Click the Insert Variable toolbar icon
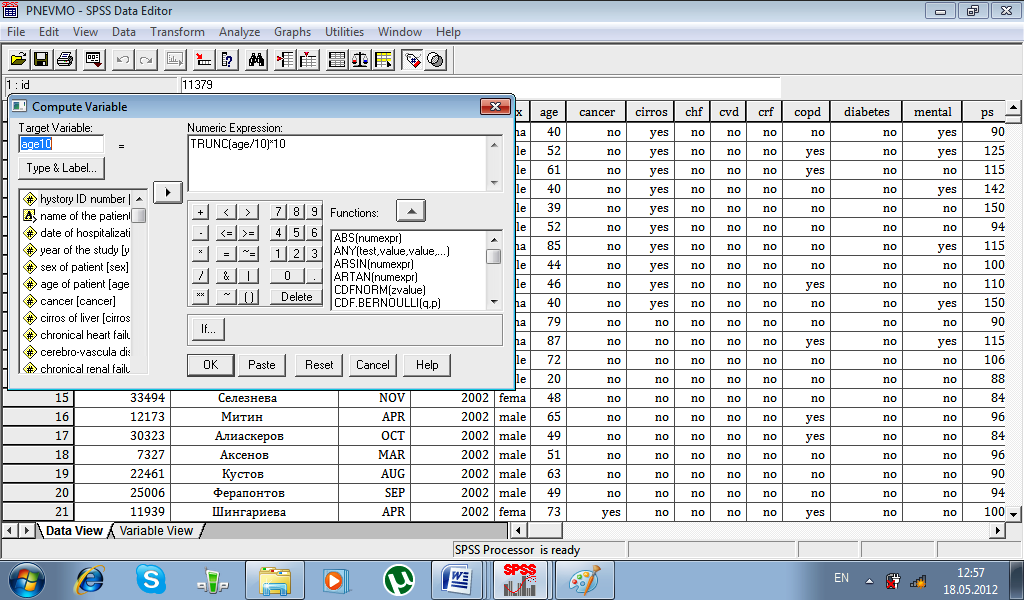 (308, 60)
